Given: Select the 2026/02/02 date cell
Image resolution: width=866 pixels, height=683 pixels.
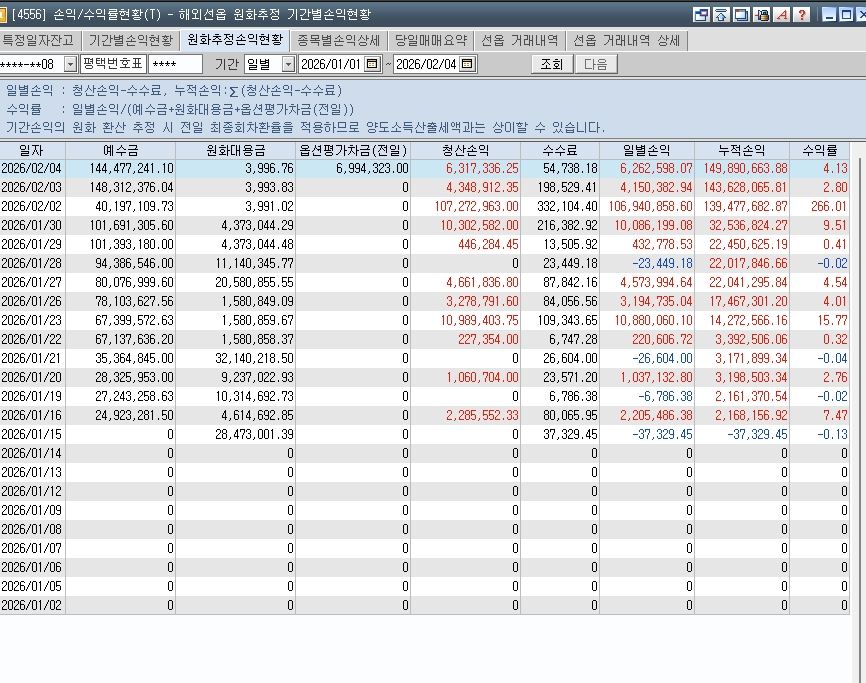Looking at the screenshot, I should point(31,207).
